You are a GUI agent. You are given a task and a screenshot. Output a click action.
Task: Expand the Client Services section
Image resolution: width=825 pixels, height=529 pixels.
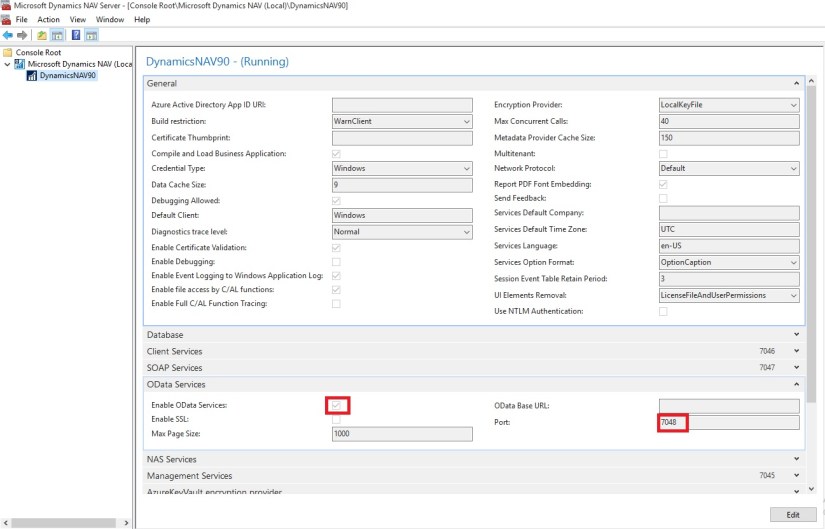coord(474,351)
